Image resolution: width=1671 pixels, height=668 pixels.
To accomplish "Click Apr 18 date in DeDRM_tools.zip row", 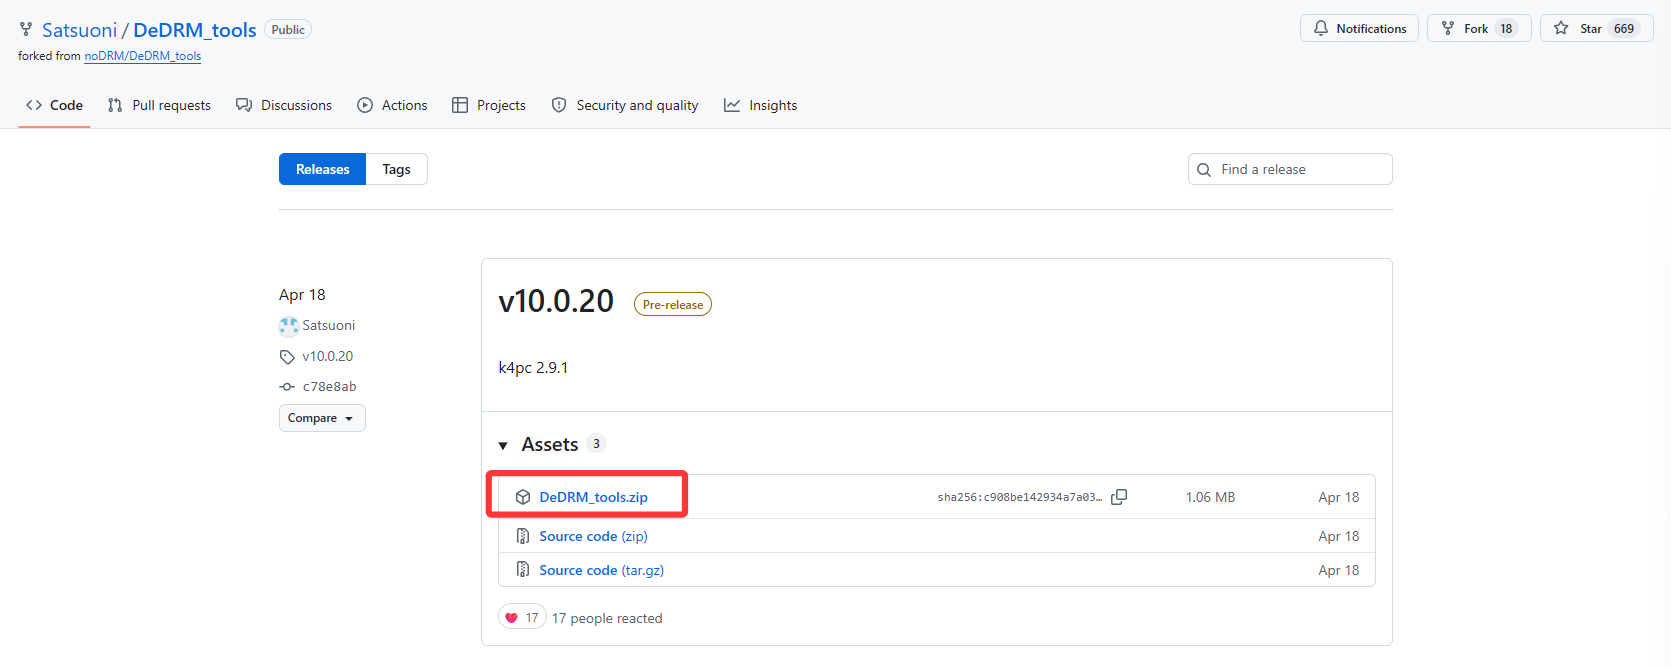I will click(1339, 497).
